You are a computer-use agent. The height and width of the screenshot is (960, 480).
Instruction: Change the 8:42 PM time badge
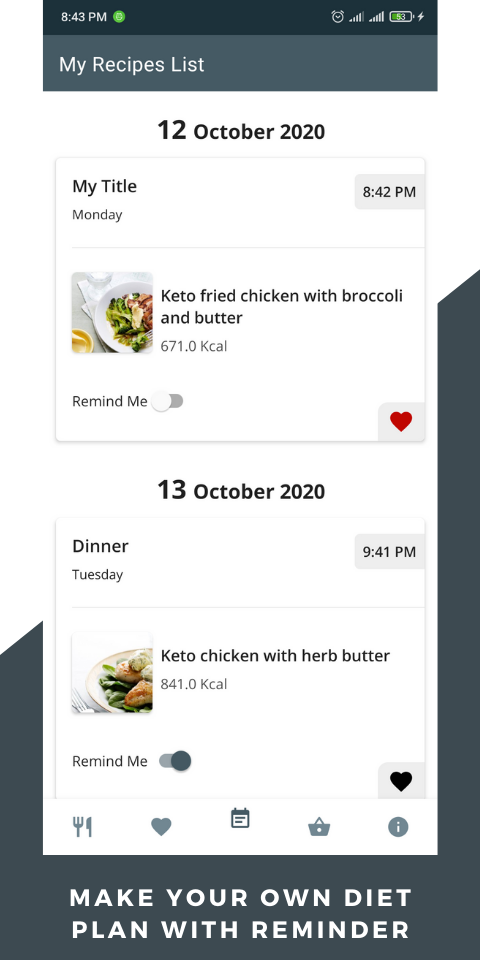[x=389, y=192]
